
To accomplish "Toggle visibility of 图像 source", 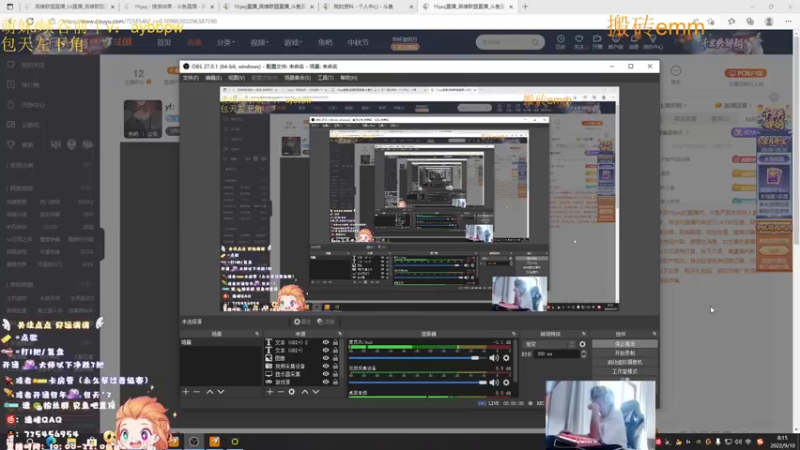I will pyautogui.click(x=326, y=358).
